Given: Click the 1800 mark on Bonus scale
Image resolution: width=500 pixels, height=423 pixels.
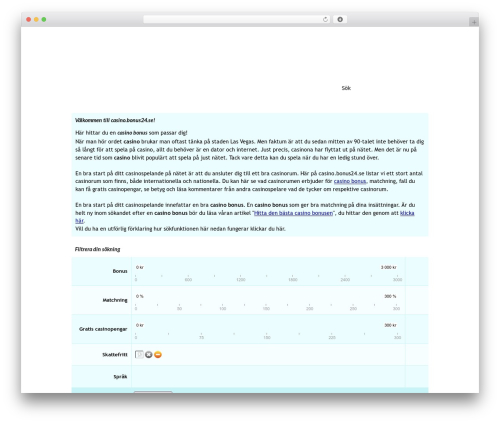Looking at the screenshot, I should tap(293, 280).
